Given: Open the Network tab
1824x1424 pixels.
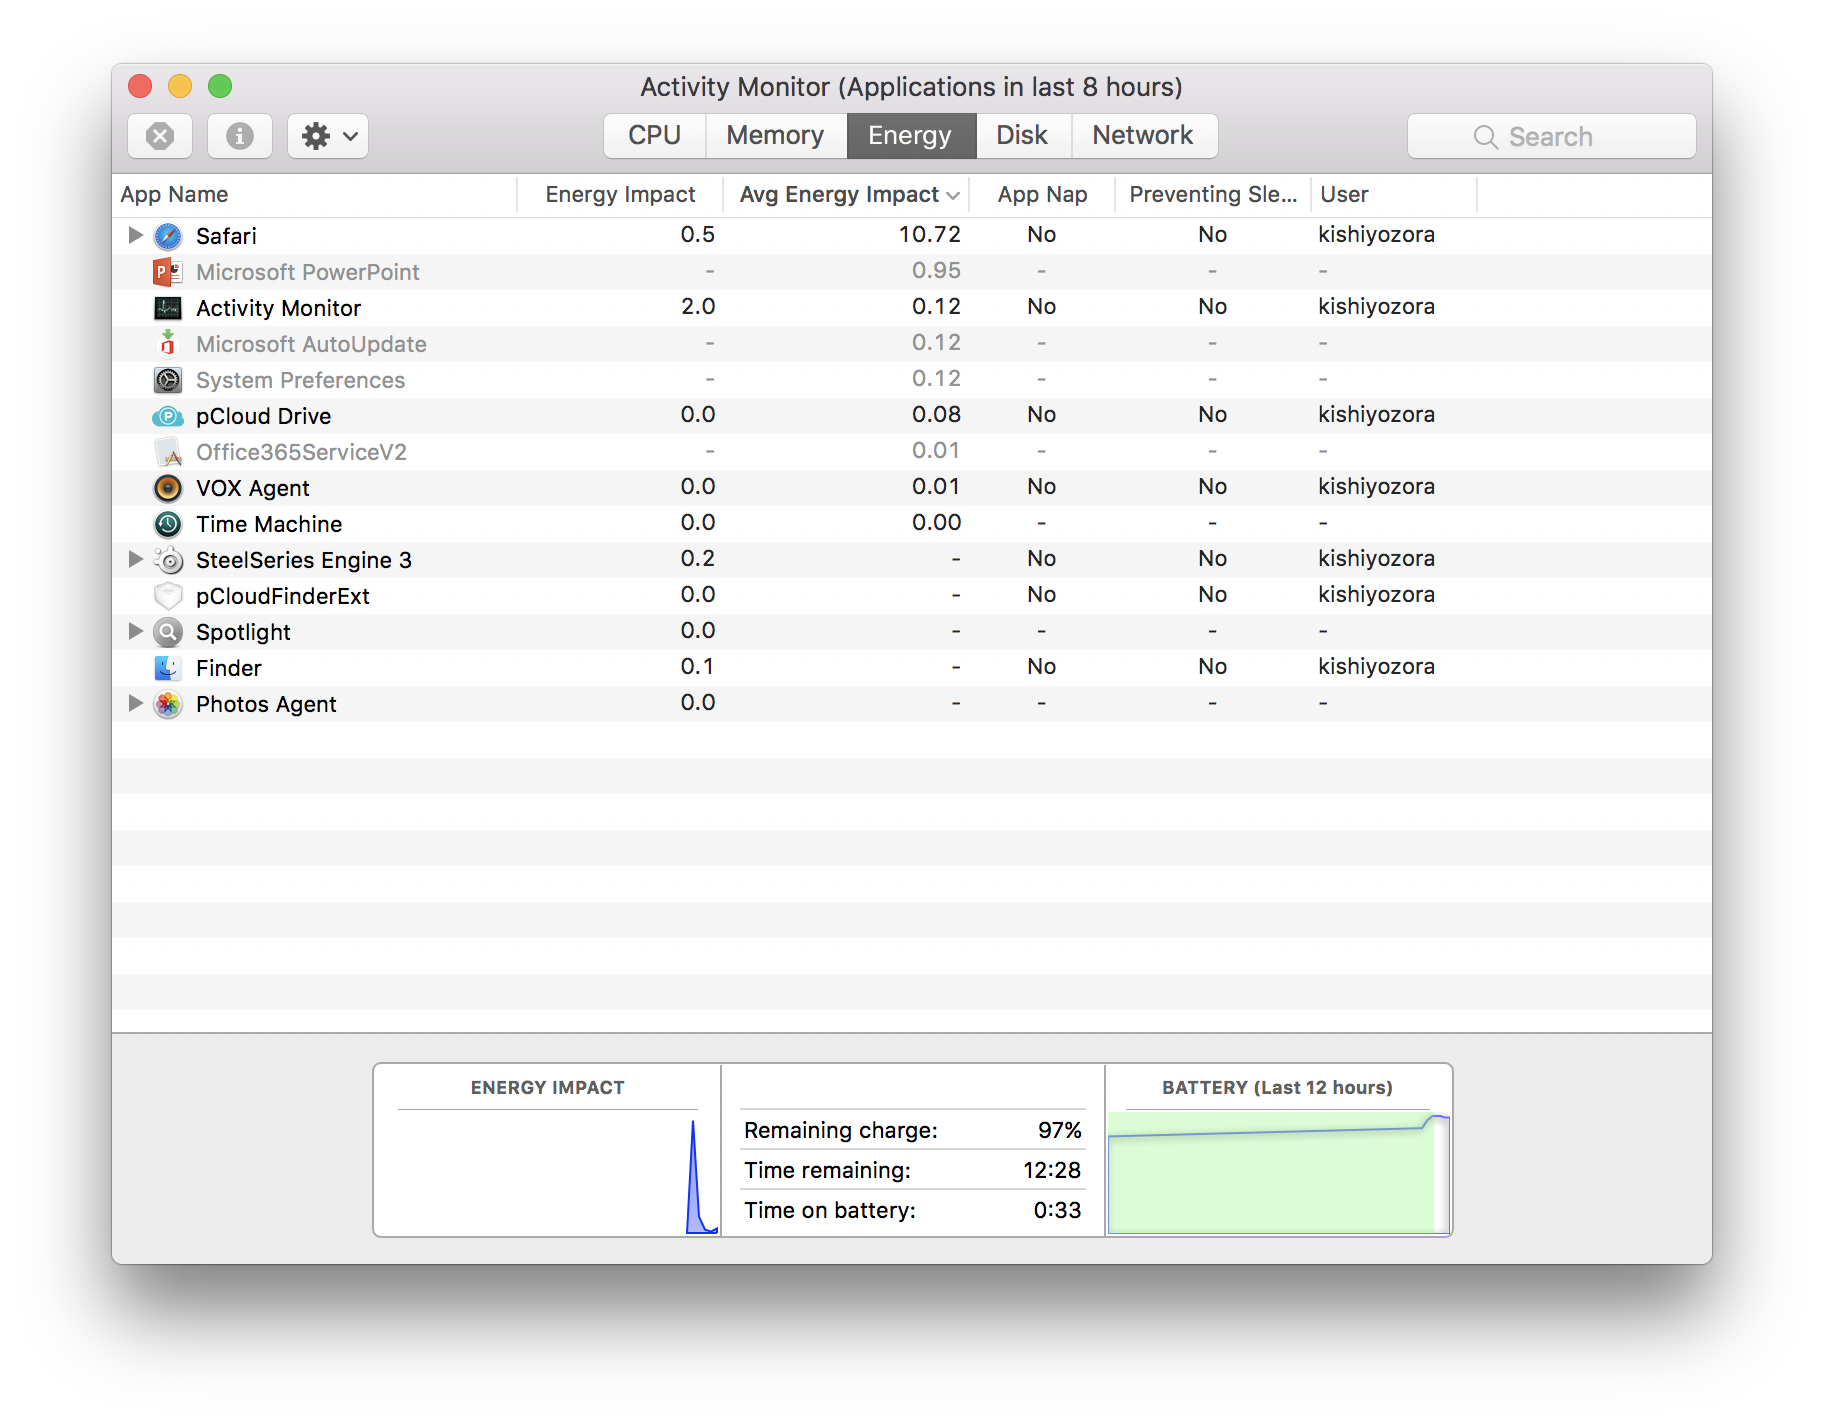Looking at the screenshot, I should pos(1143,136).
